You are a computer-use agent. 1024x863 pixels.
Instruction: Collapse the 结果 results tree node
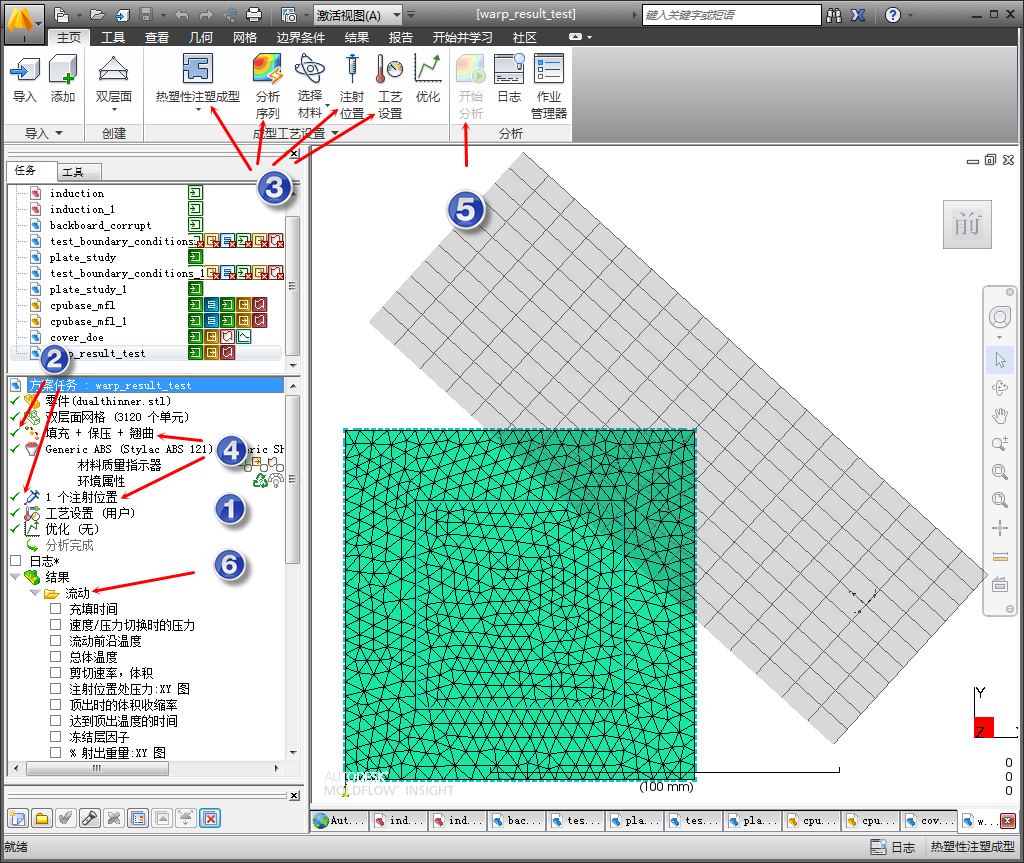(15, 577)
